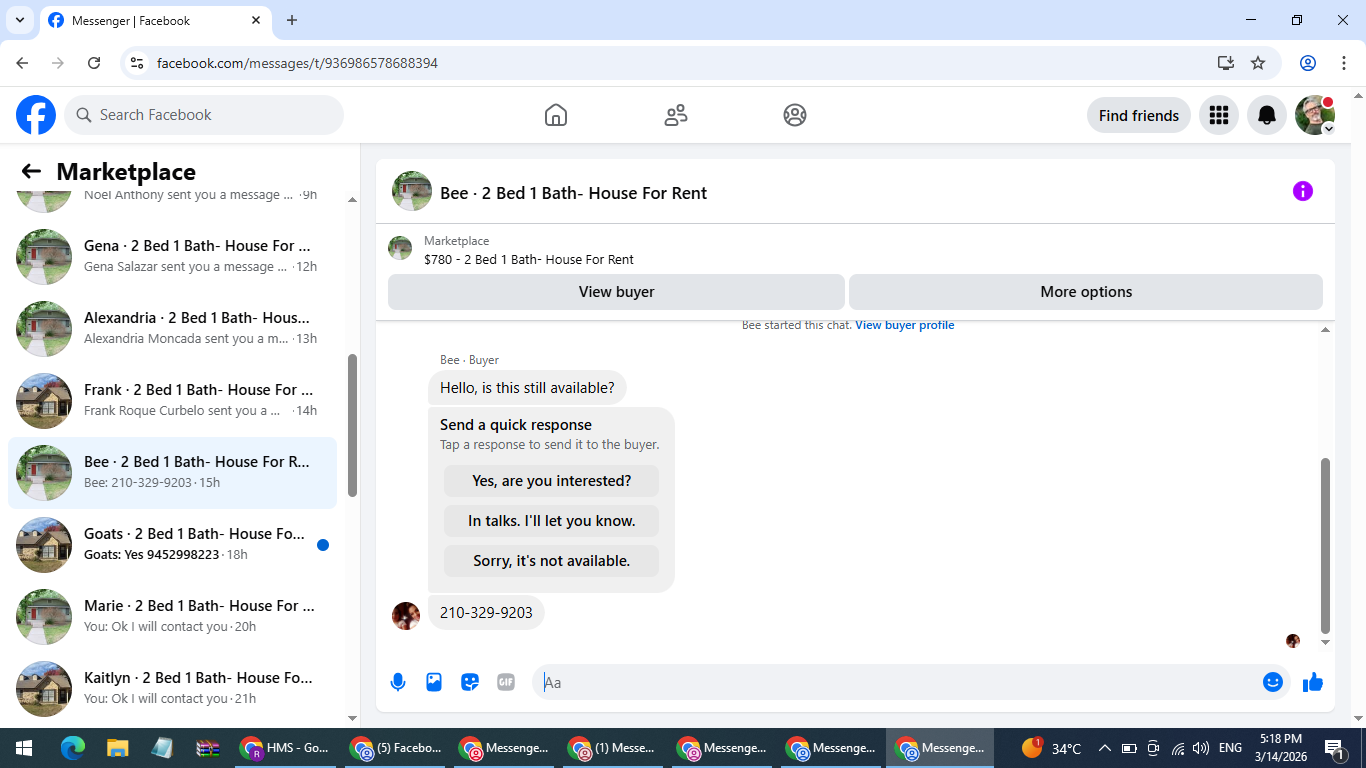Click the install app icon in address bar
The image size is (1366, 768).
[1225, 63]
